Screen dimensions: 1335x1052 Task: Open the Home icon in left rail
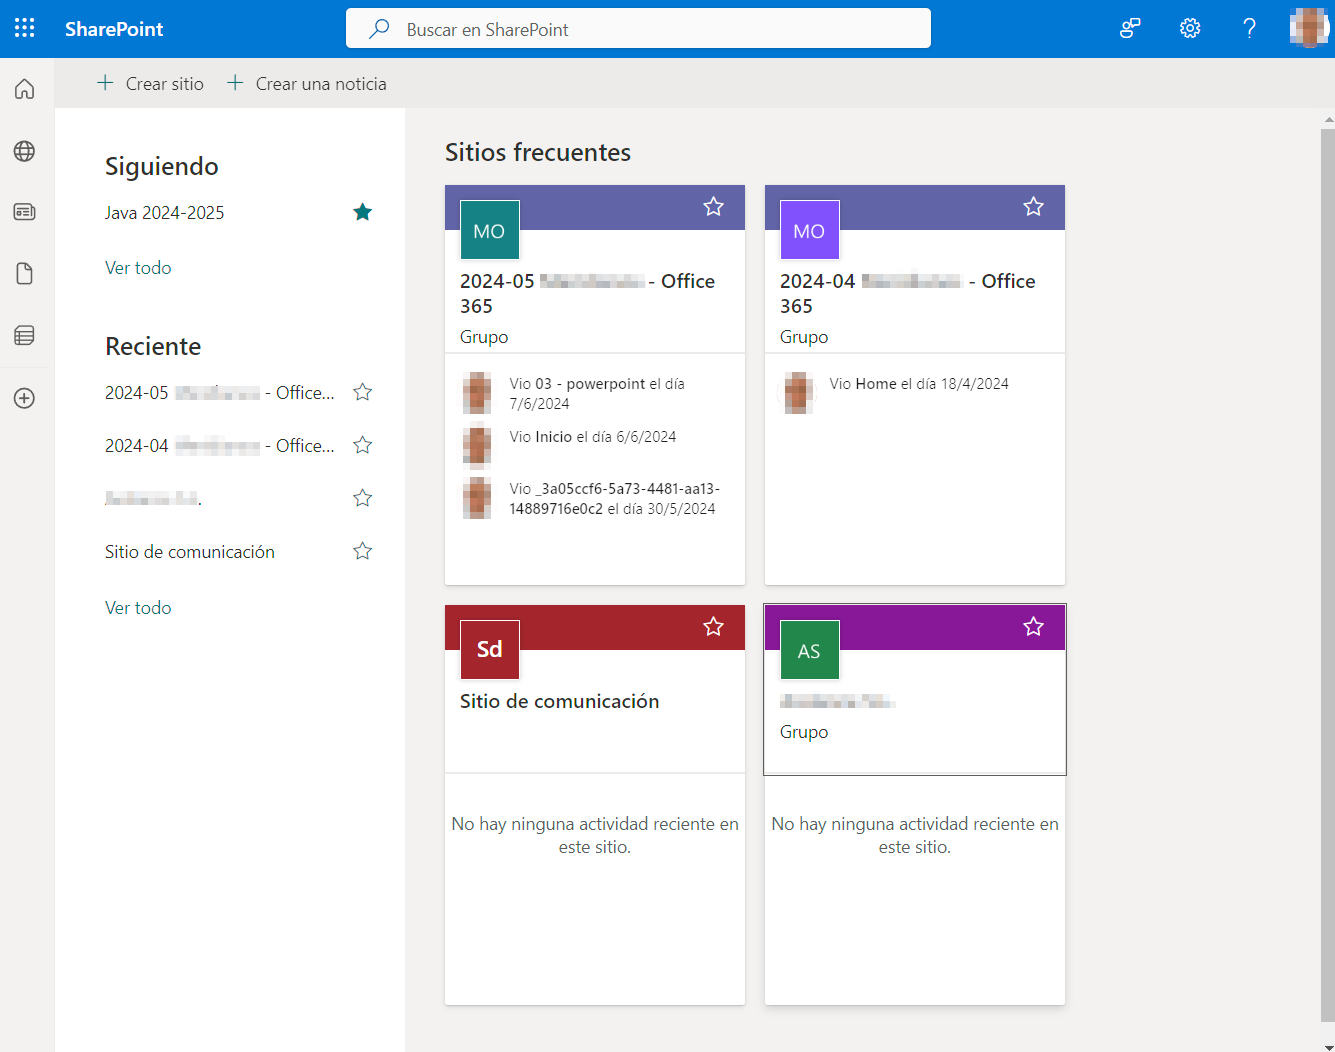[25, 89]
